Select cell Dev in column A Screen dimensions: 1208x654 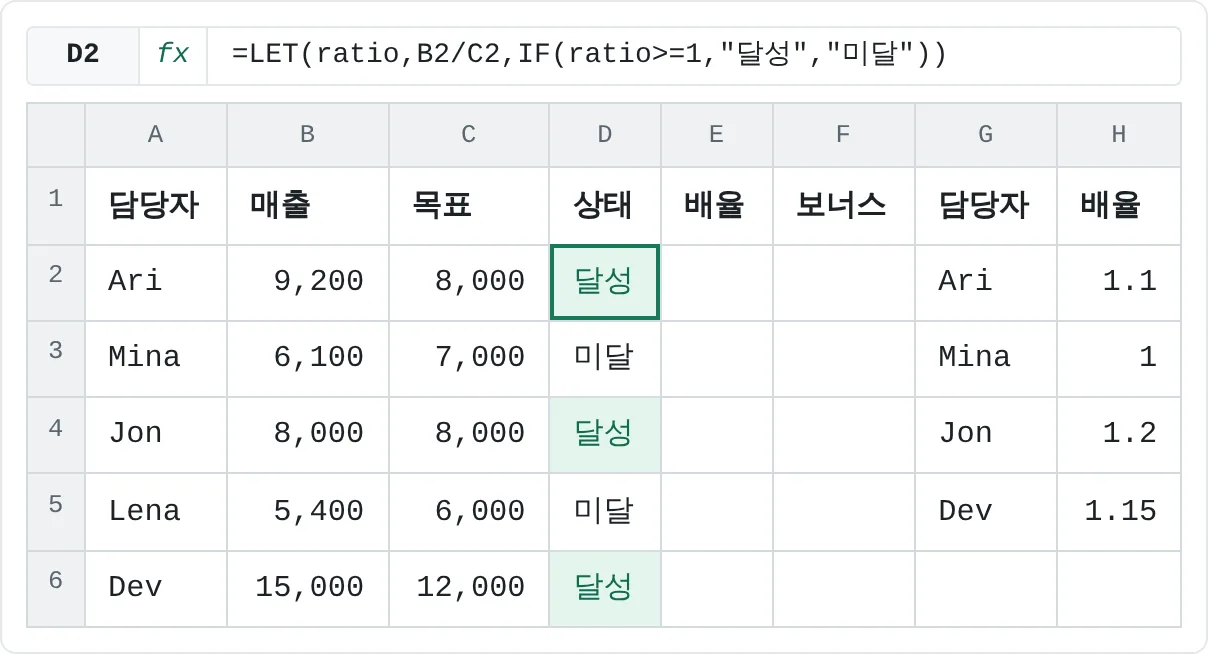(156, 588)
